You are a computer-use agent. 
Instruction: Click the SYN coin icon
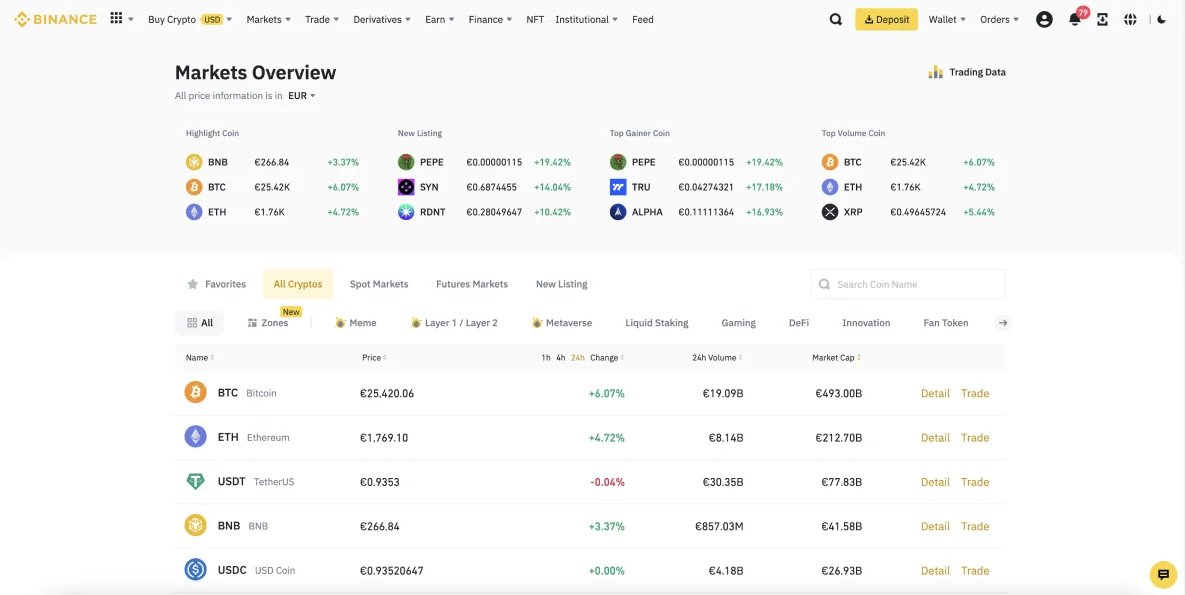pyautogui.click(x=407, y=187)
